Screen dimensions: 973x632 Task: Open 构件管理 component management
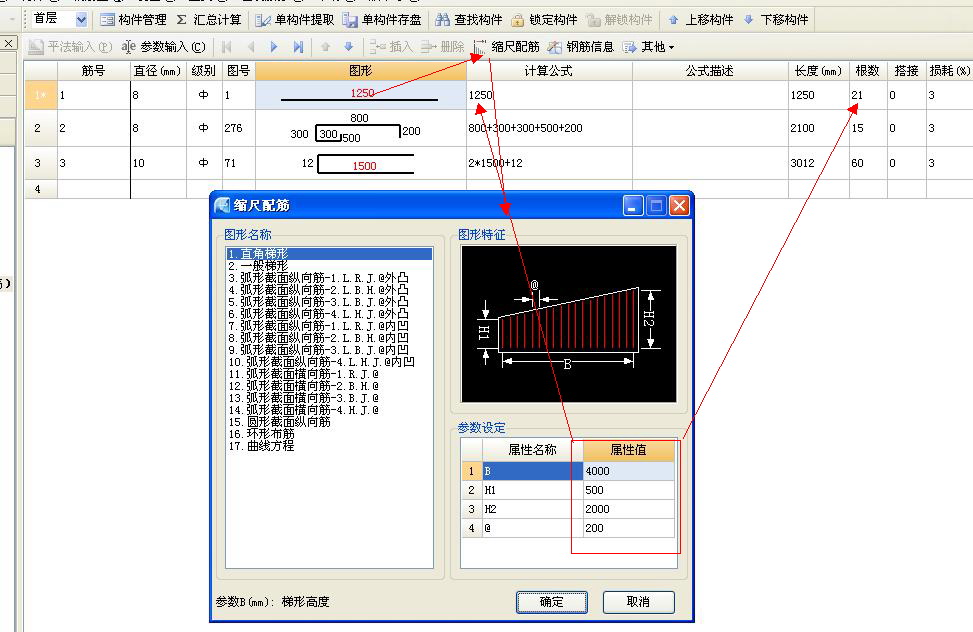[133, 20]
